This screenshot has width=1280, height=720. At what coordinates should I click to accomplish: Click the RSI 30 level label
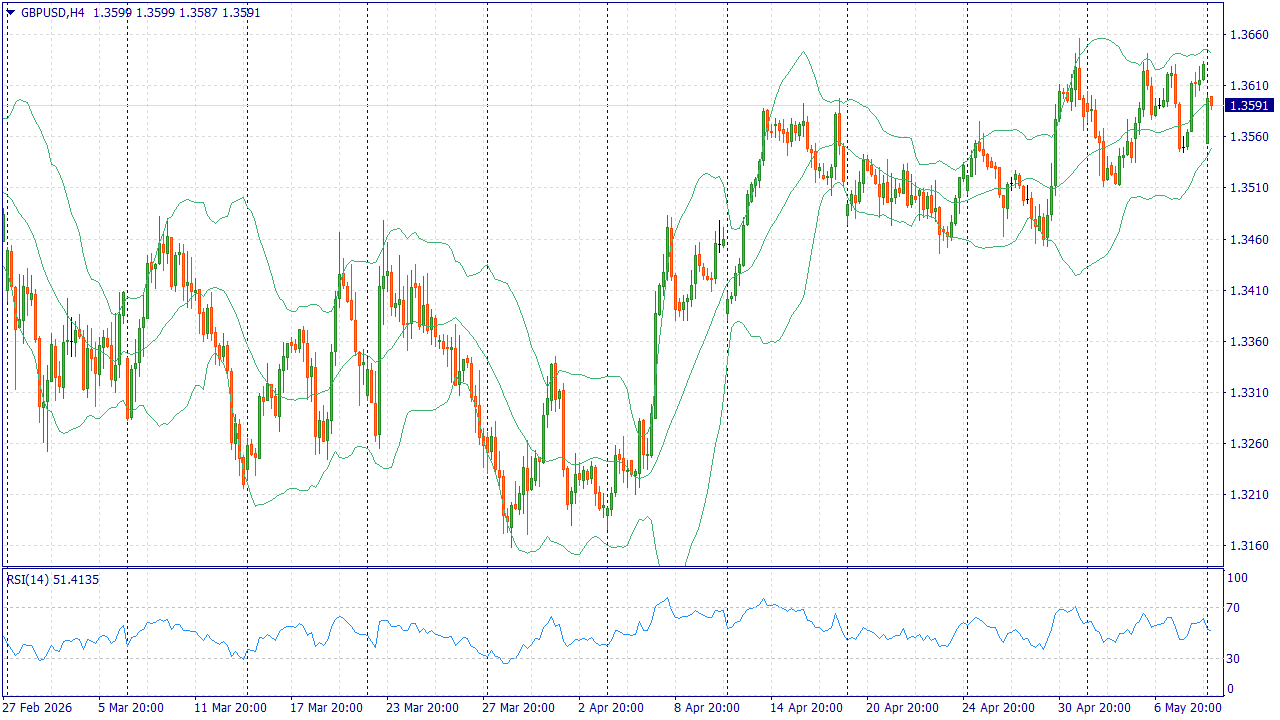point(1234,658)
